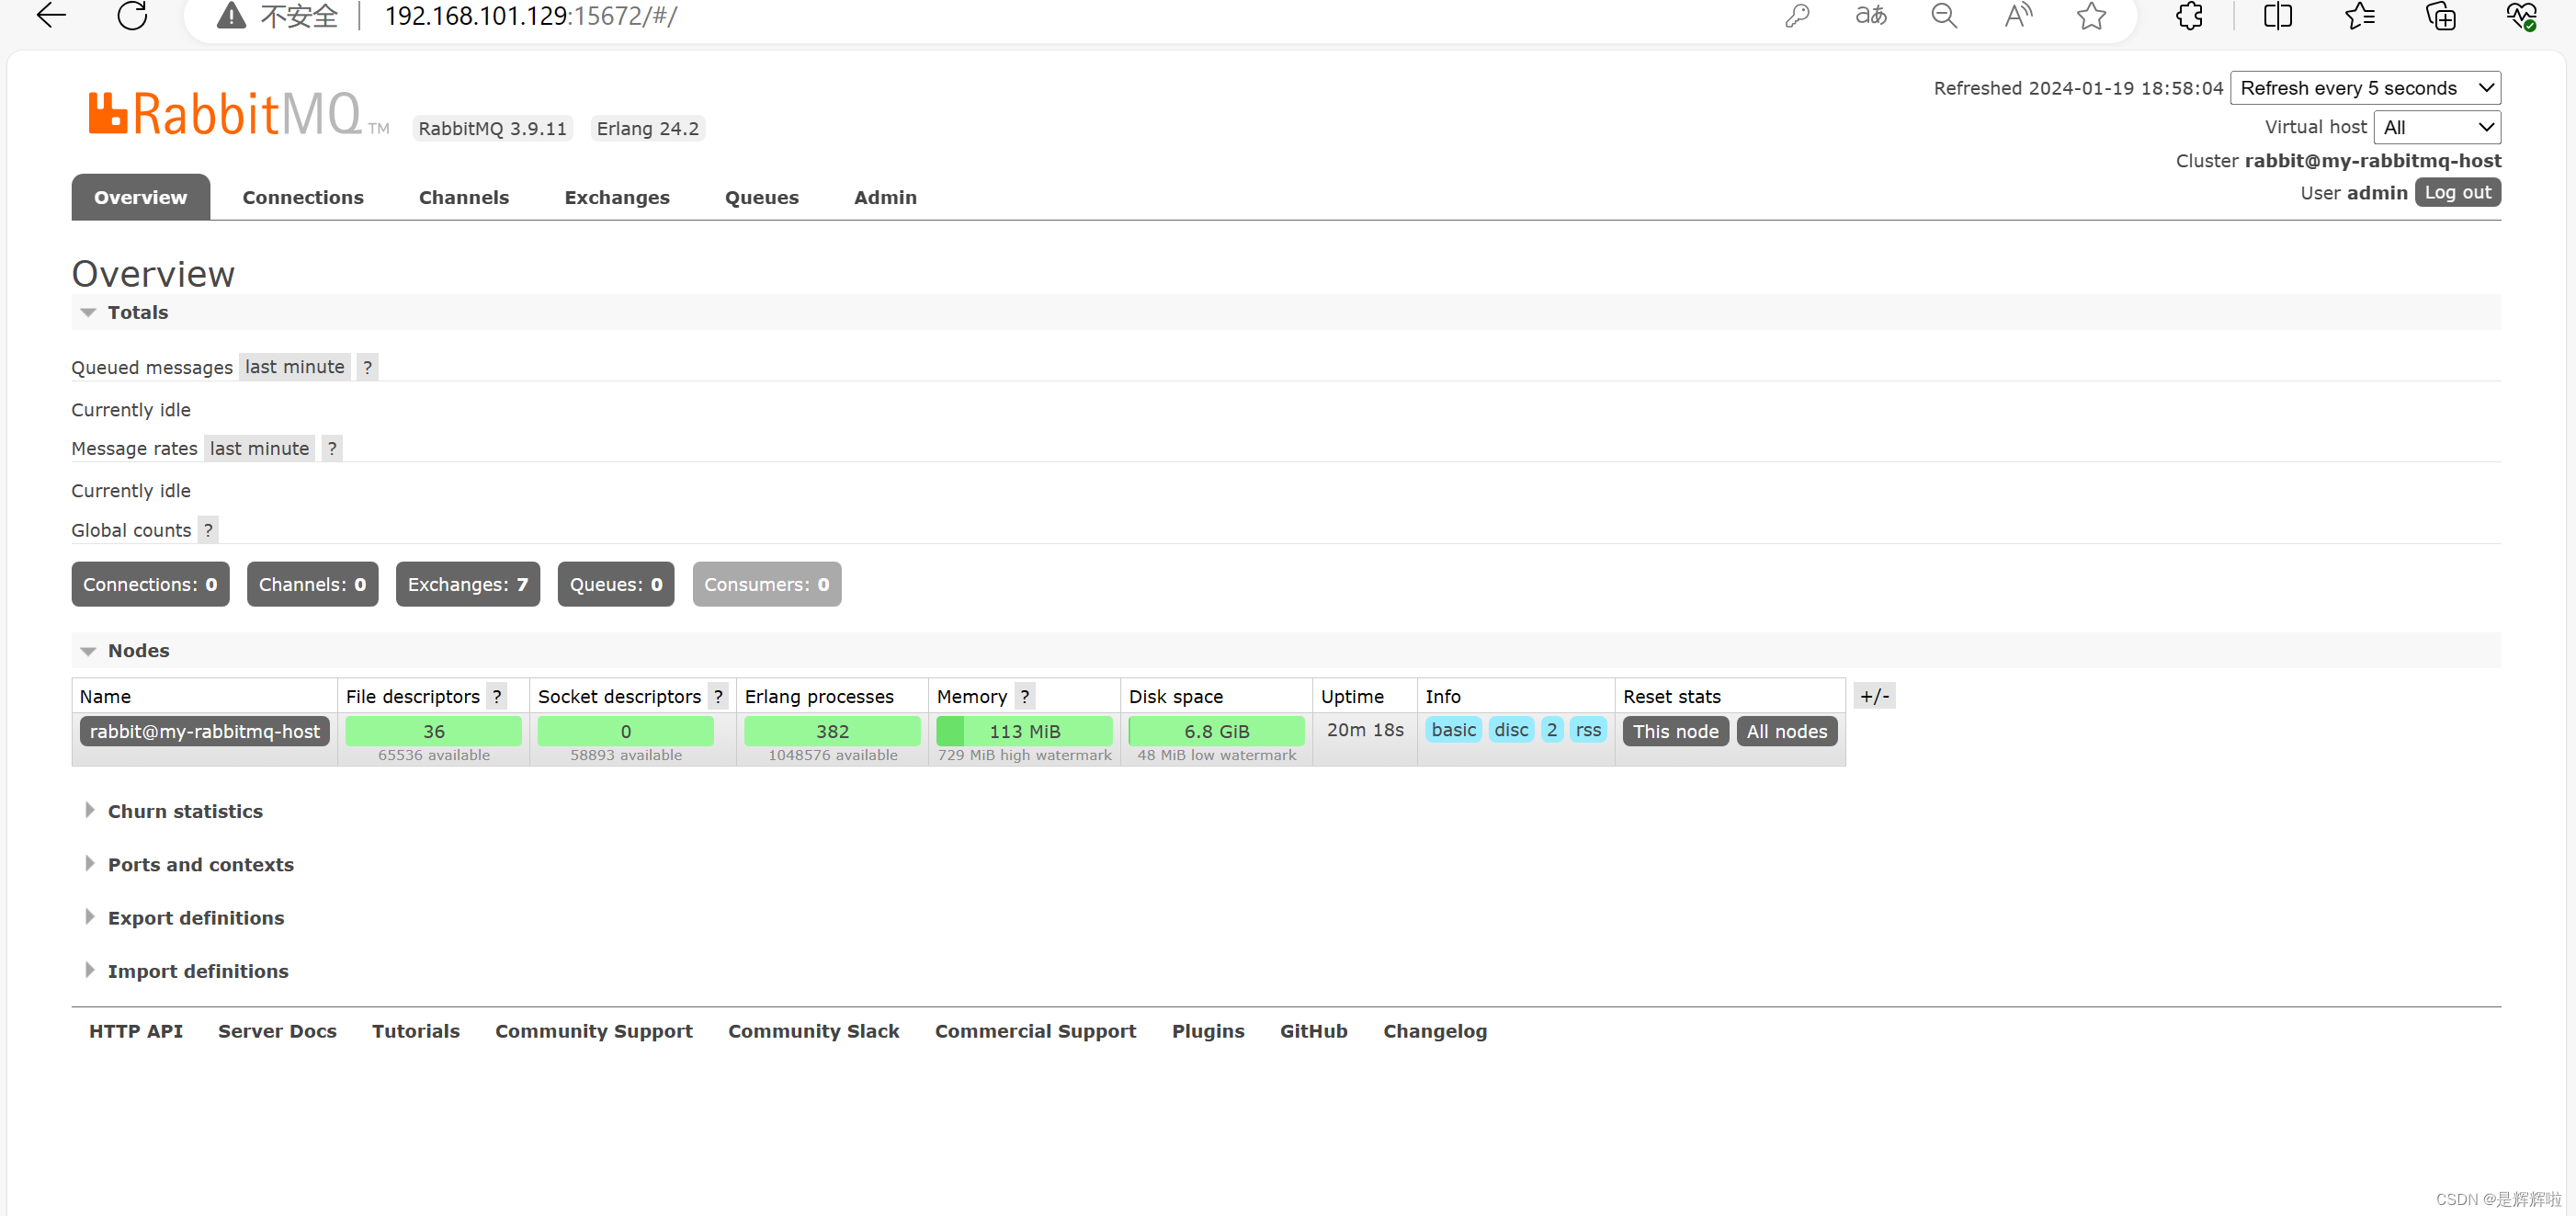The width and height of the screenshot is (2576, 1216).
Task: Open the HTTP API footer link
Action: [x=136, y=1031]
